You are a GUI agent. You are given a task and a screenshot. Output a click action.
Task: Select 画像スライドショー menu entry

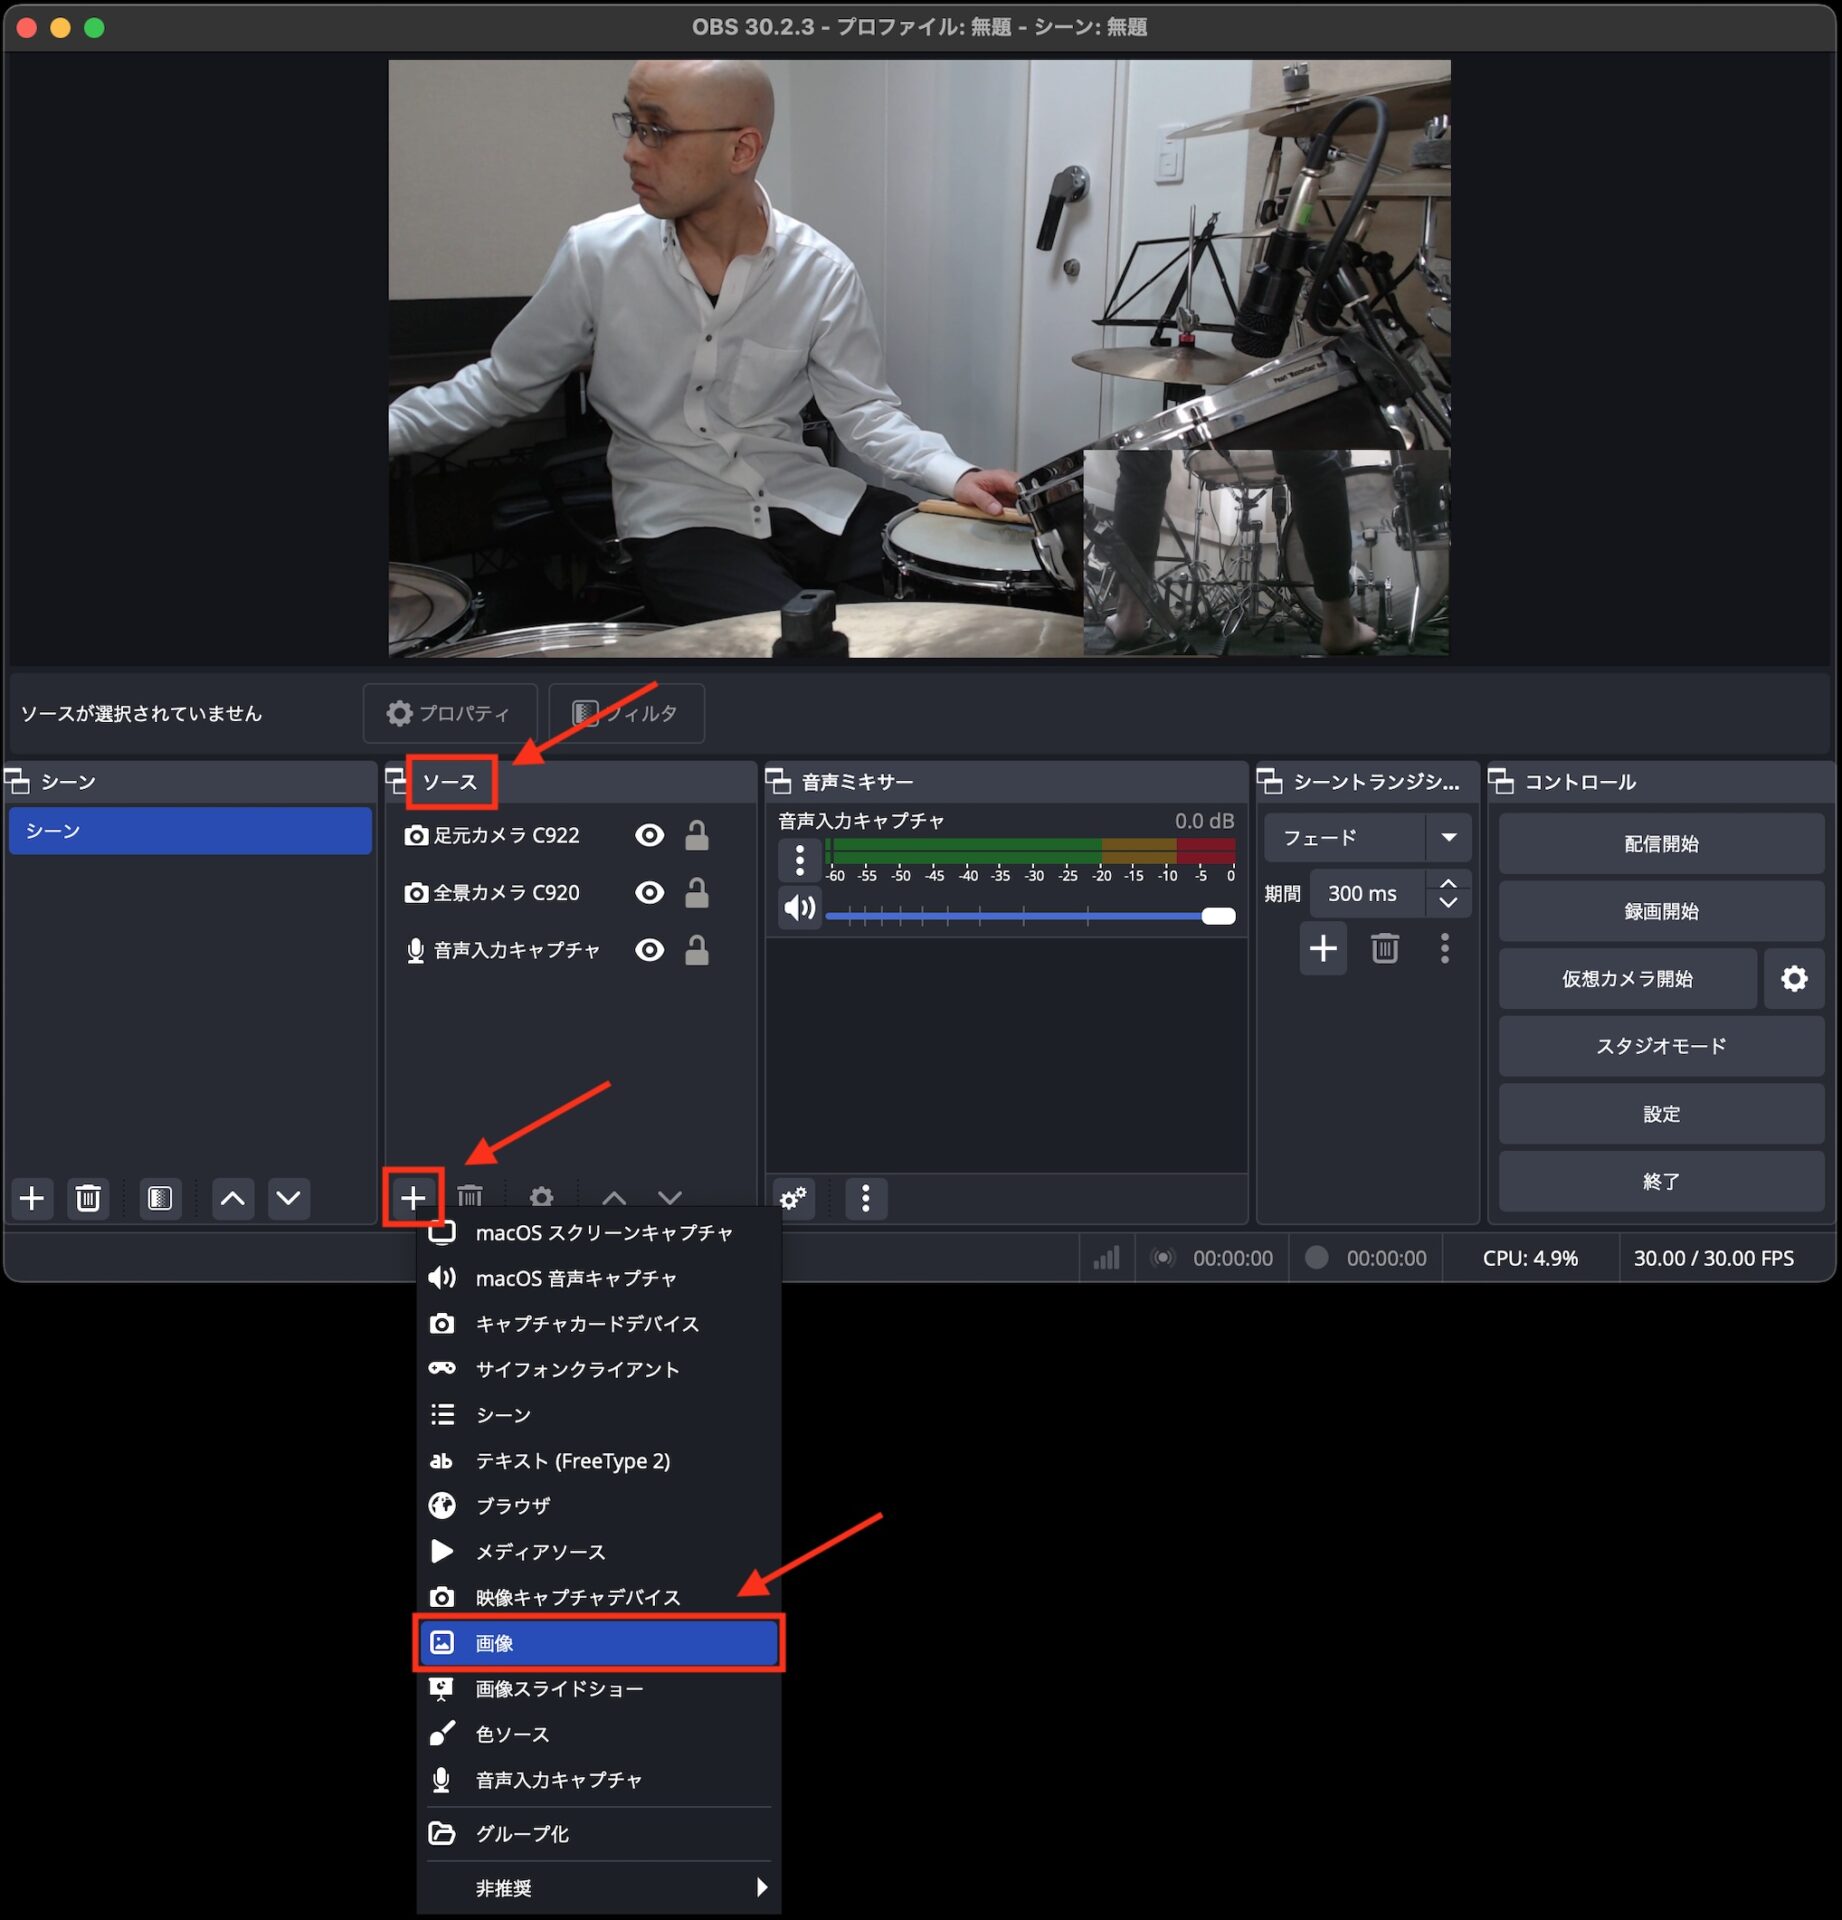click(x=598, y=1688)
